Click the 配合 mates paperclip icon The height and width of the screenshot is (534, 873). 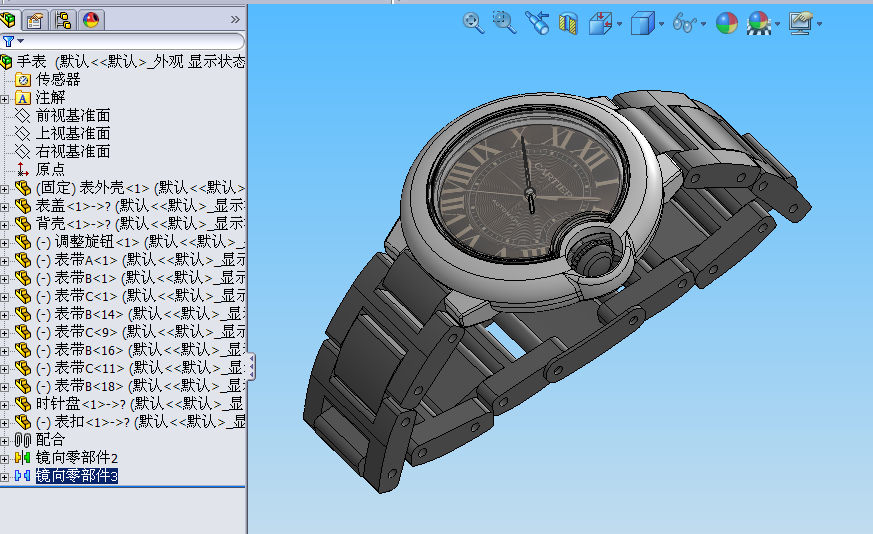(23, 440)
